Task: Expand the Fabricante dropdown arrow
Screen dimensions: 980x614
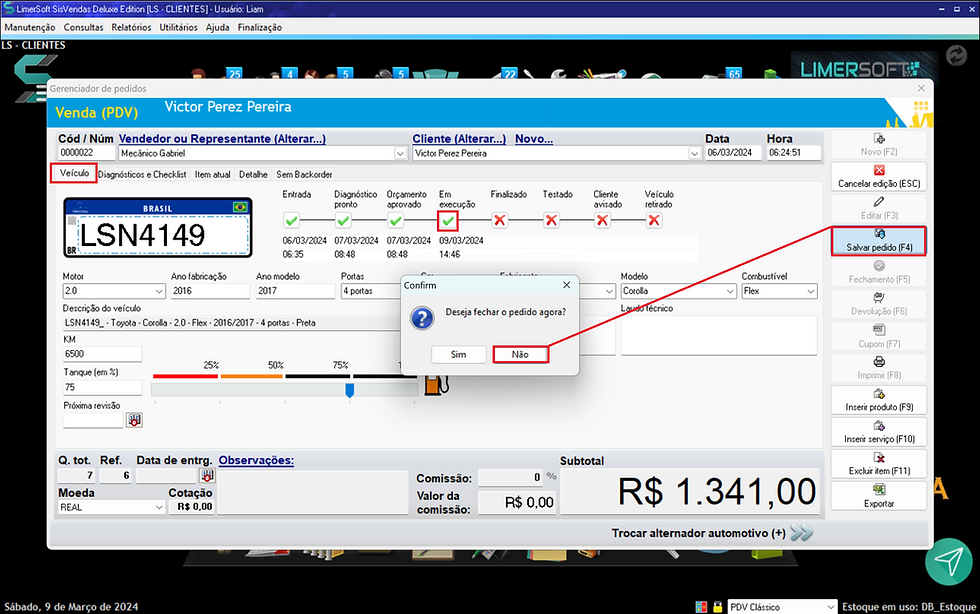Action: [x=609, y=291]
